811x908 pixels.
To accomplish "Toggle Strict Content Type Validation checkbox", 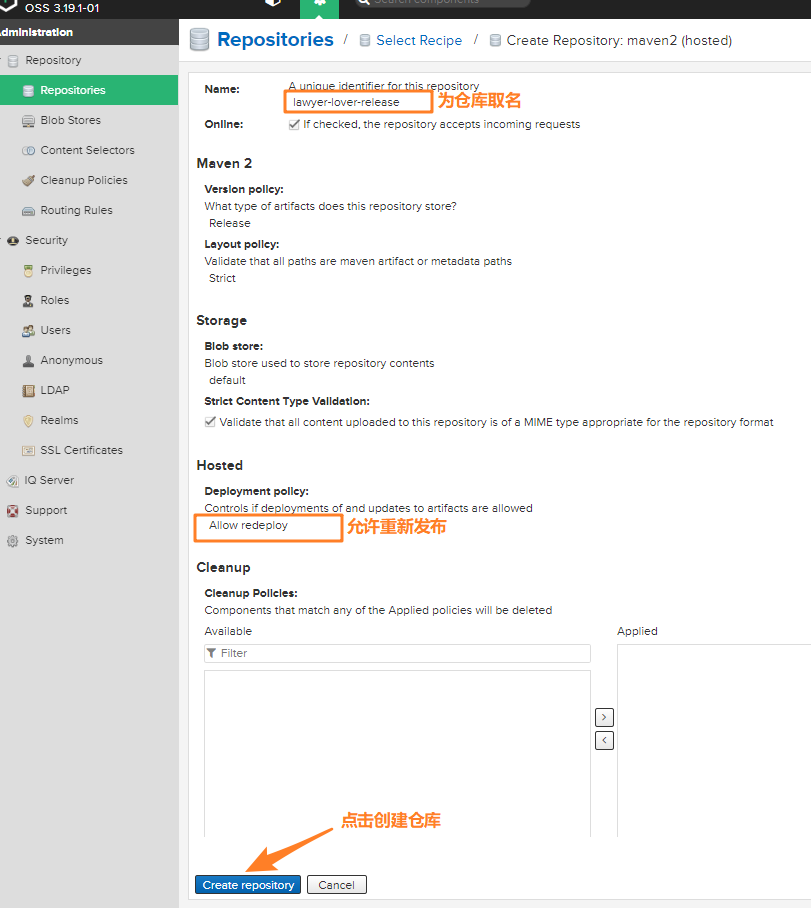I will [210, 422].
